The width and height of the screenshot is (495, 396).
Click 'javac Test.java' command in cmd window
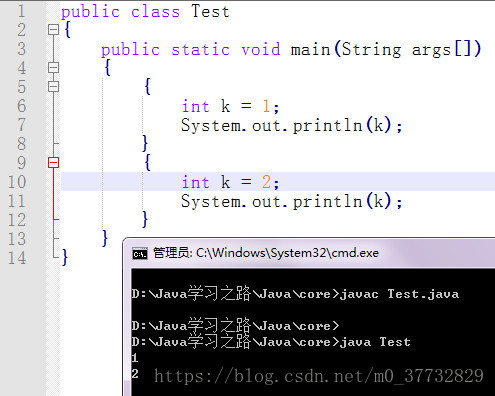click(x=399, y=294)
